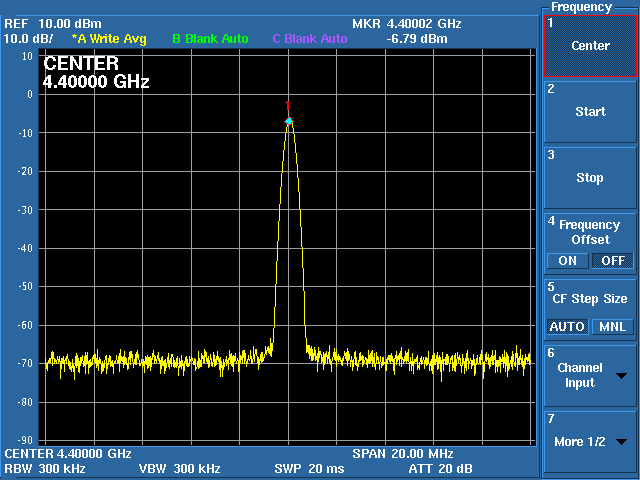The height and width of the screenshot is (480, 640).
Task: Click the bottom CENTER 4.40000 GHz readout
Action: coord(68,453)
